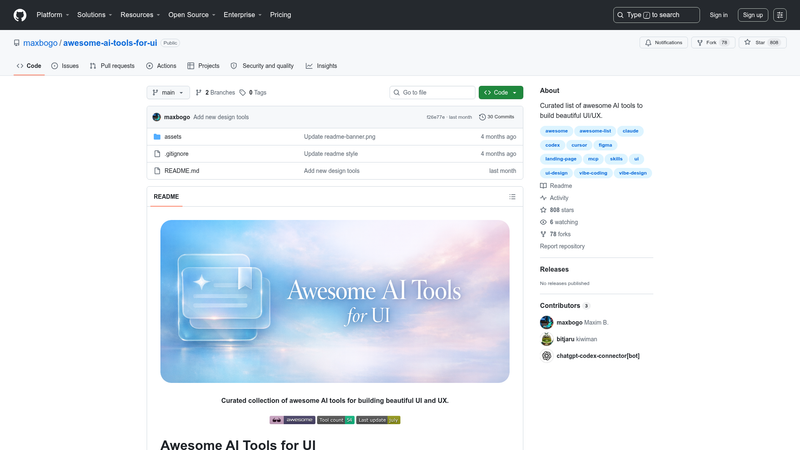Open the README.md file
Screen dimensions: 800x450
(182, 171)
